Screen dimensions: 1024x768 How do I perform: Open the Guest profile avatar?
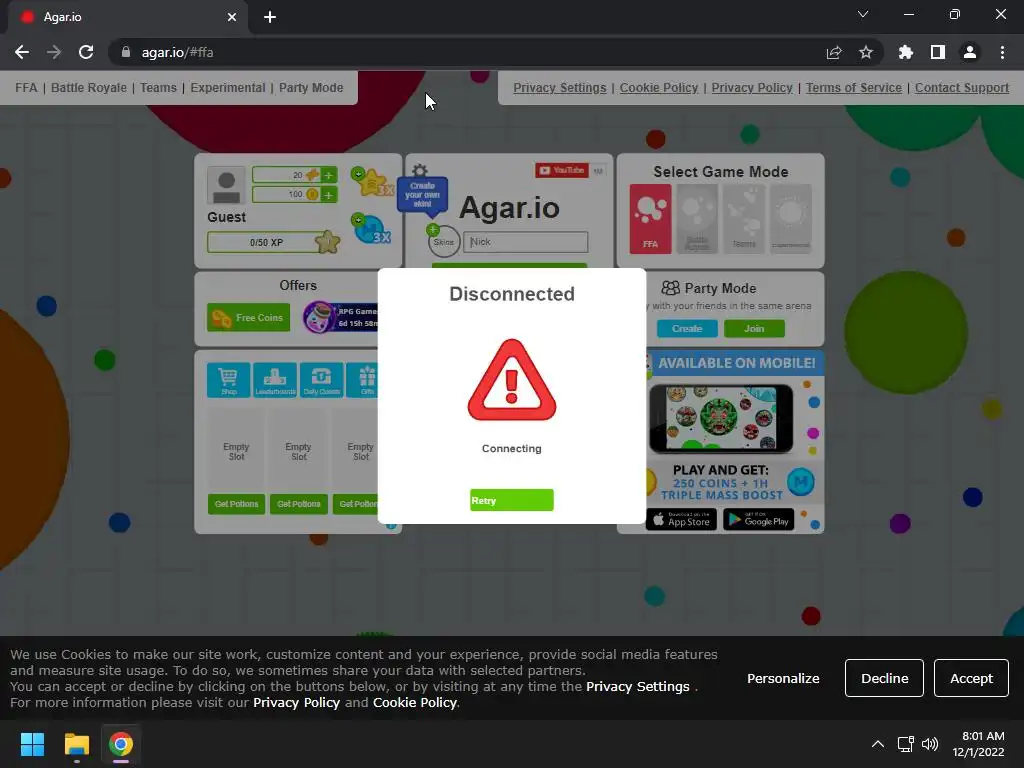[226, 185]
